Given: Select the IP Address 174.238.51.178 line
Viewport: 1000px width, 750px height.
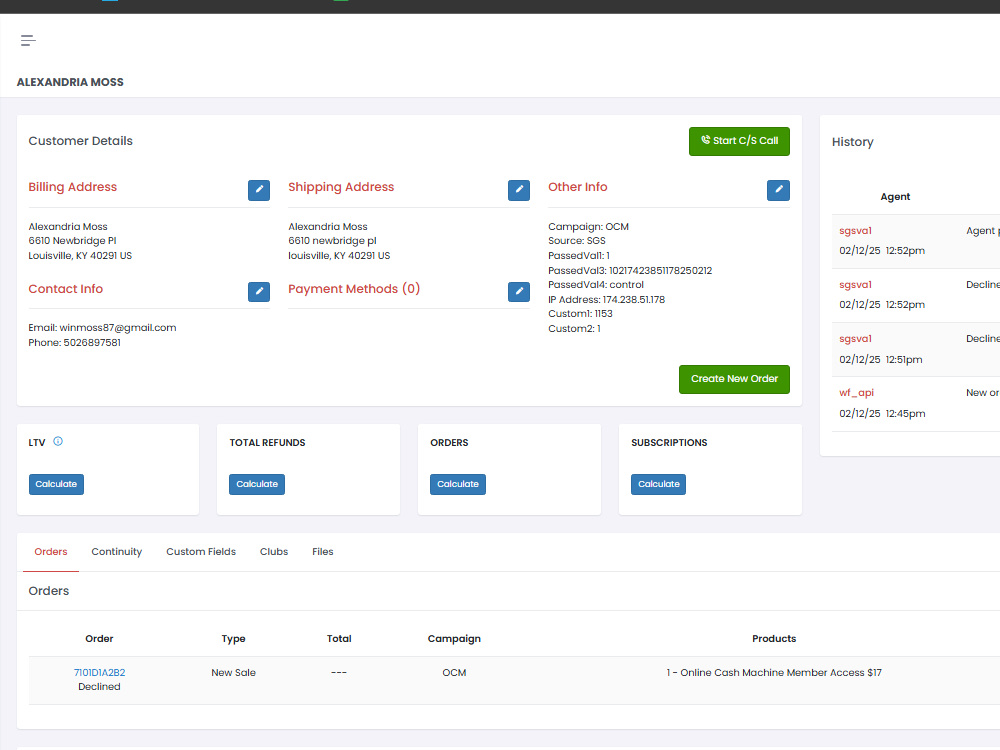Looking at the screenshot, I should click(607, 300).
